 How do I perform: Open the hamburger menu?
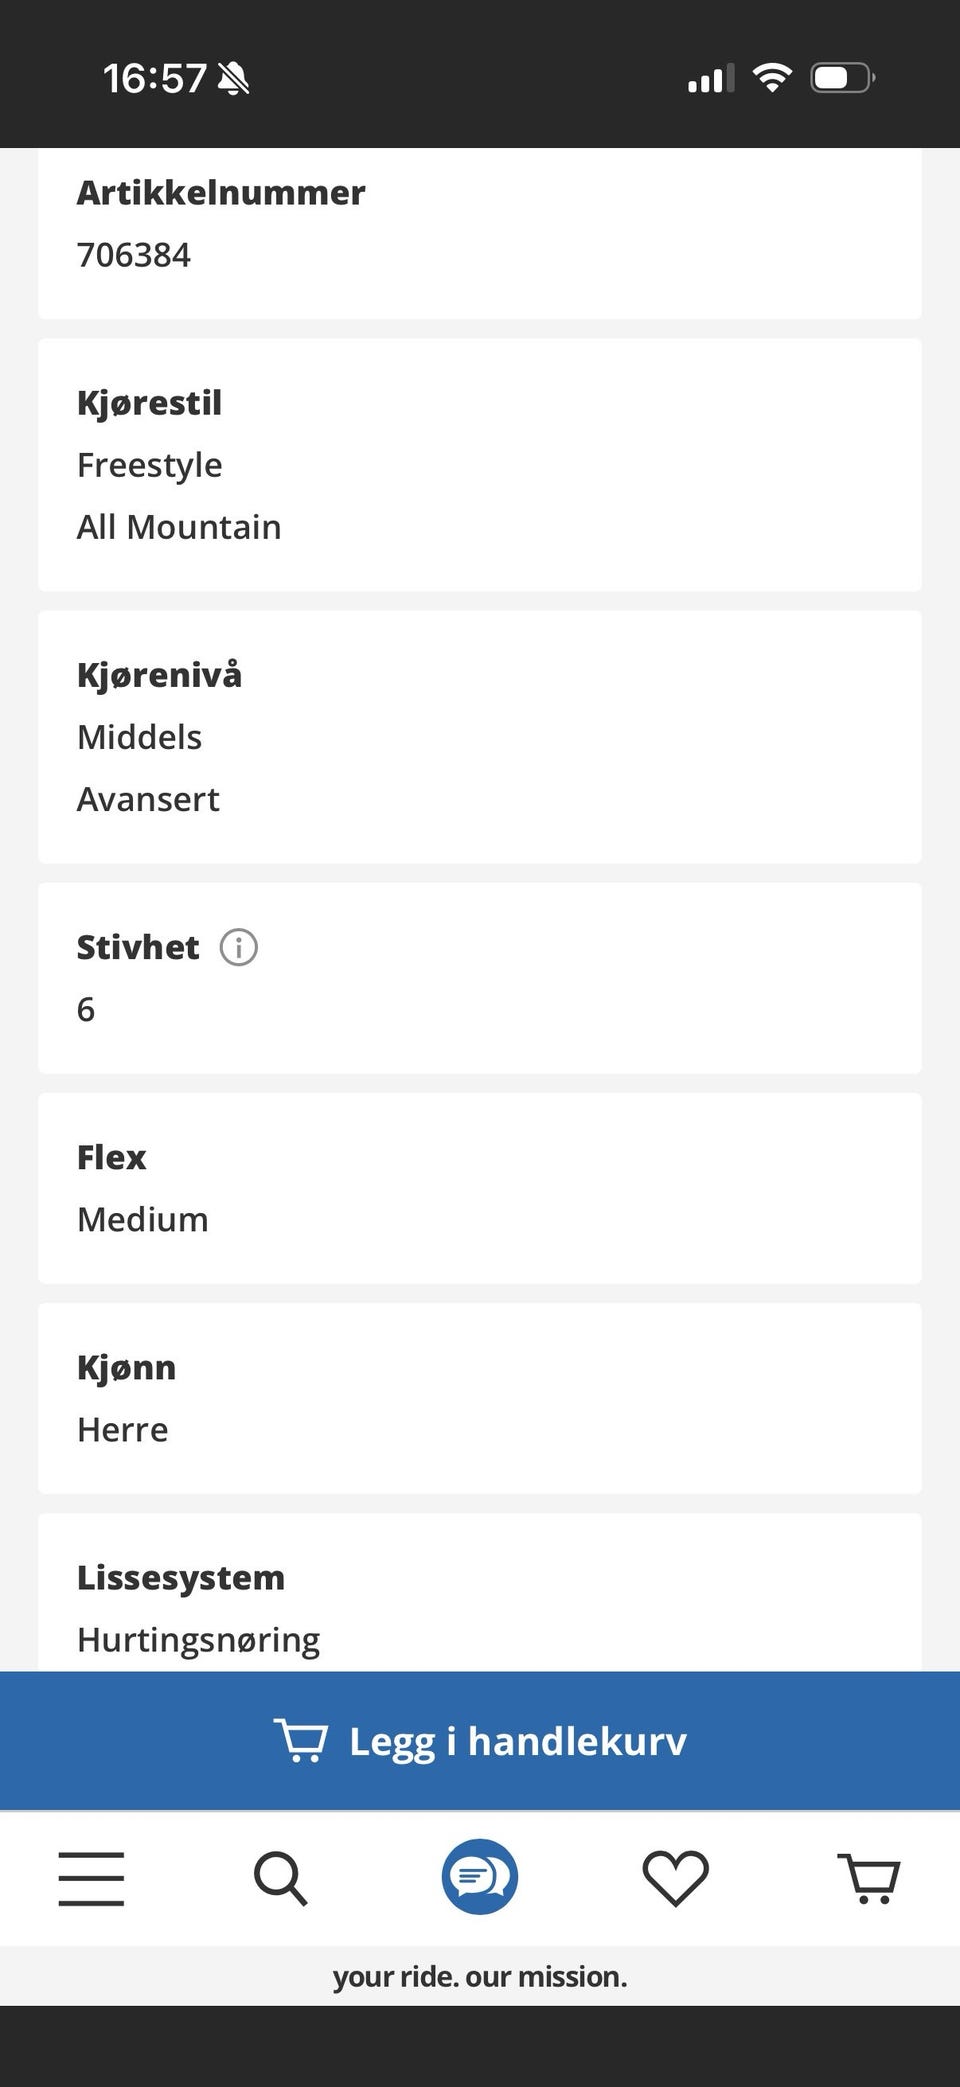[91, 1877]
